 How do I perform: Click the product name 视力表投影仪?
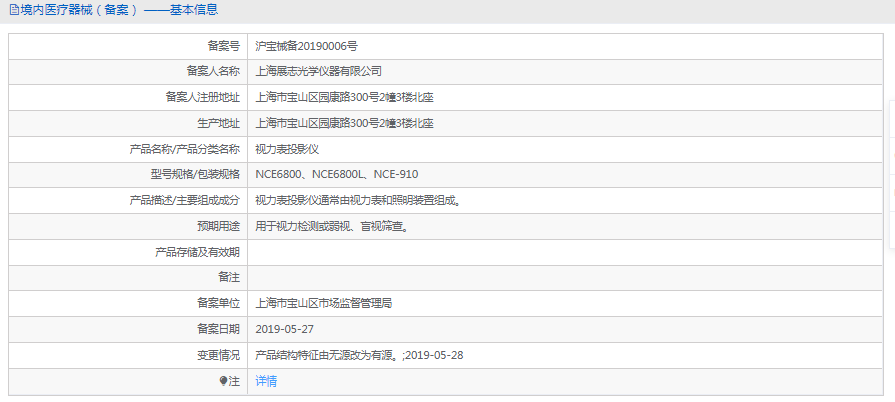coord(287,150)
